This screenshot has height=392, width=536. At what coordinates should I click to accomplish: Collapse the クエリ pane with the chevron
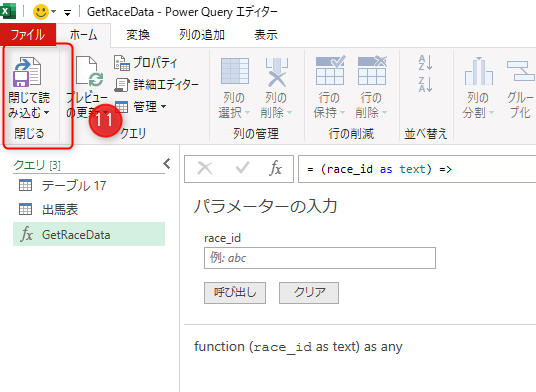pos(167,164)
